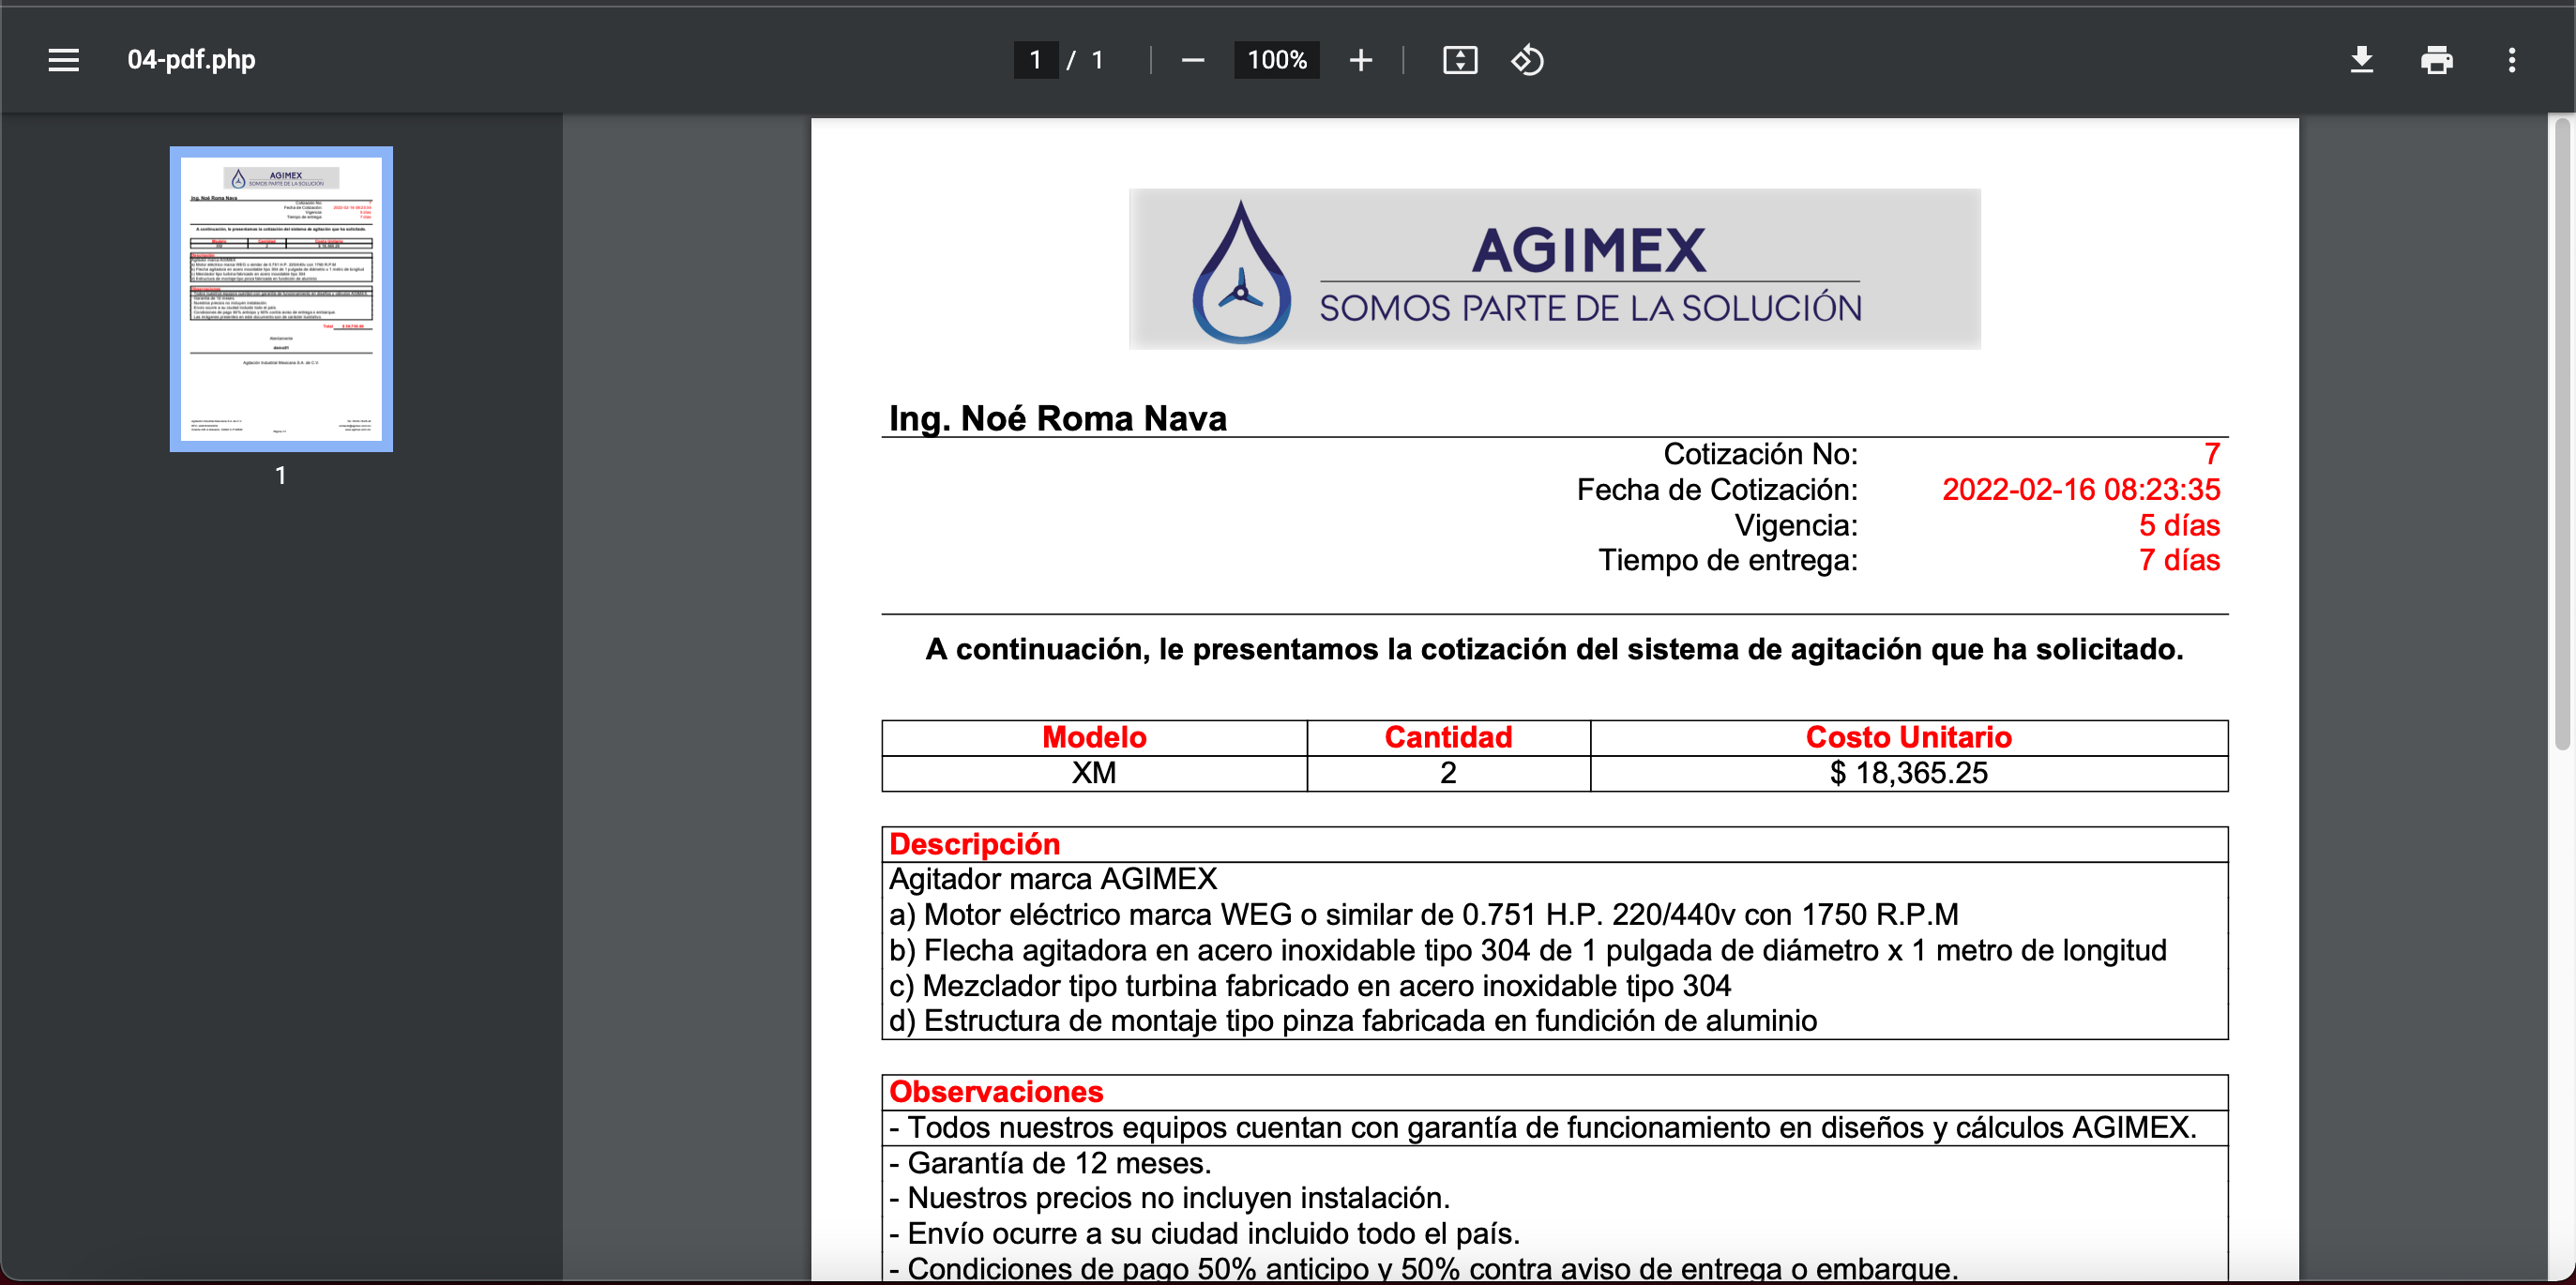Click the Descripción section heading

coord(974,844)
